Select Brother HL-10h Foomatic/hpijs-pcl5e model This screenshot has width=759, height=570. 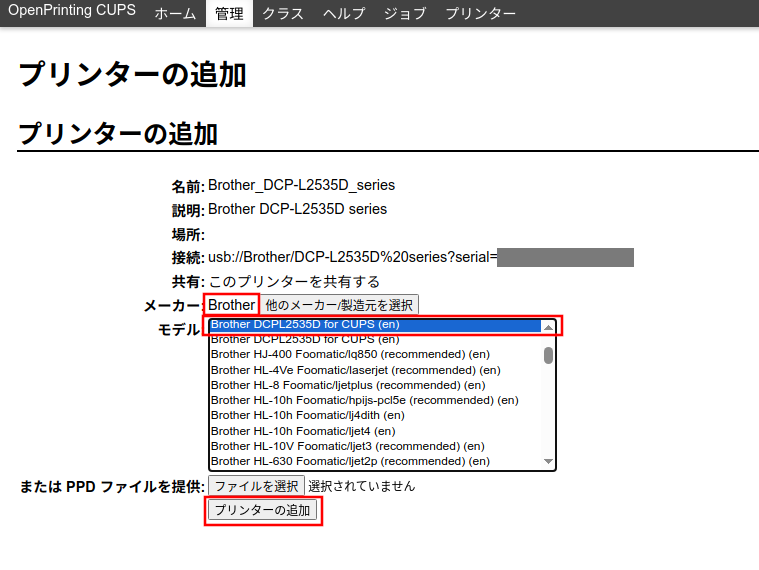click(x=375, y=400)
